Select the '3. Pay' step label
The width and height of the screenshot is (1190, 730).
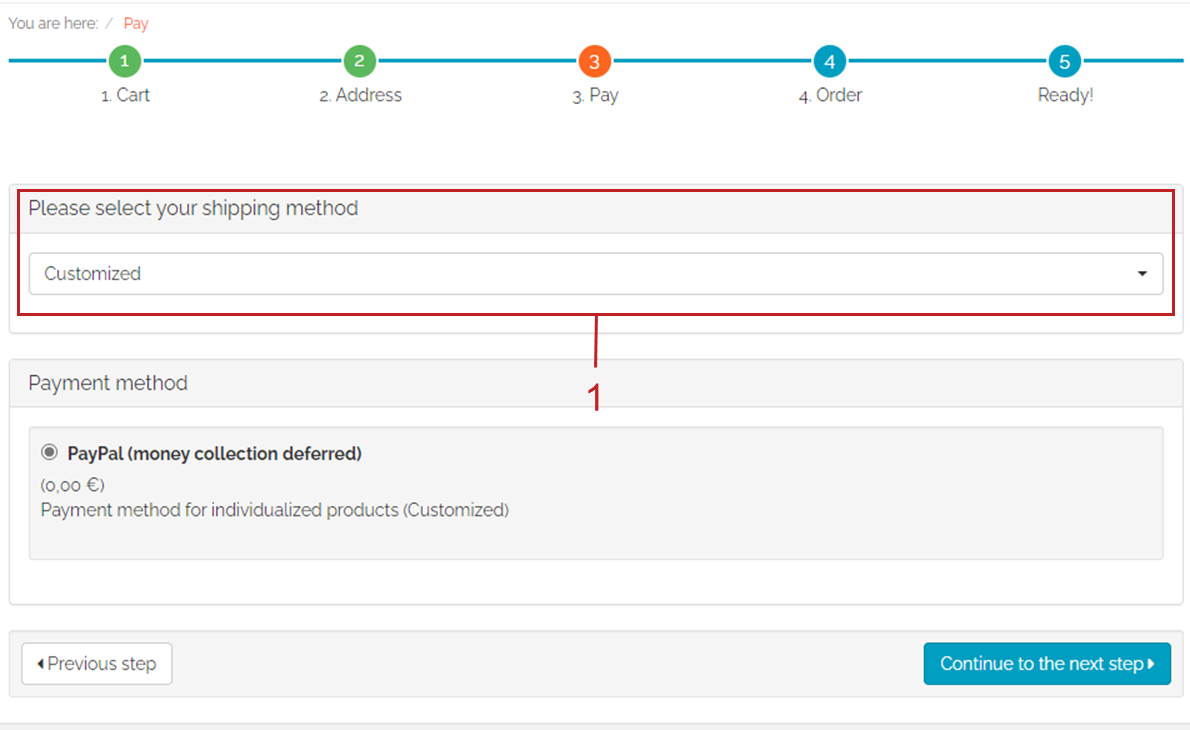(595, 95)
